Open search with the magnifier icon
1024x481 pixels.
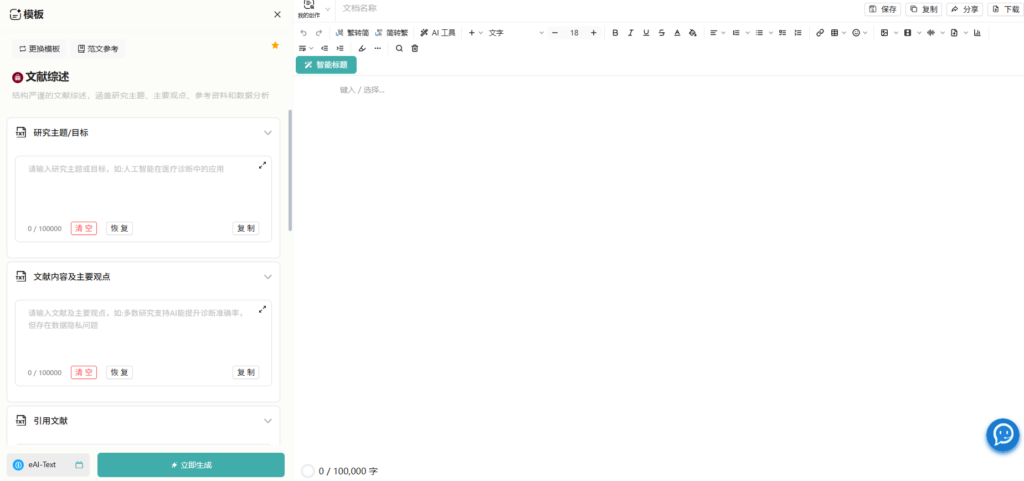[x=400, y=48]
